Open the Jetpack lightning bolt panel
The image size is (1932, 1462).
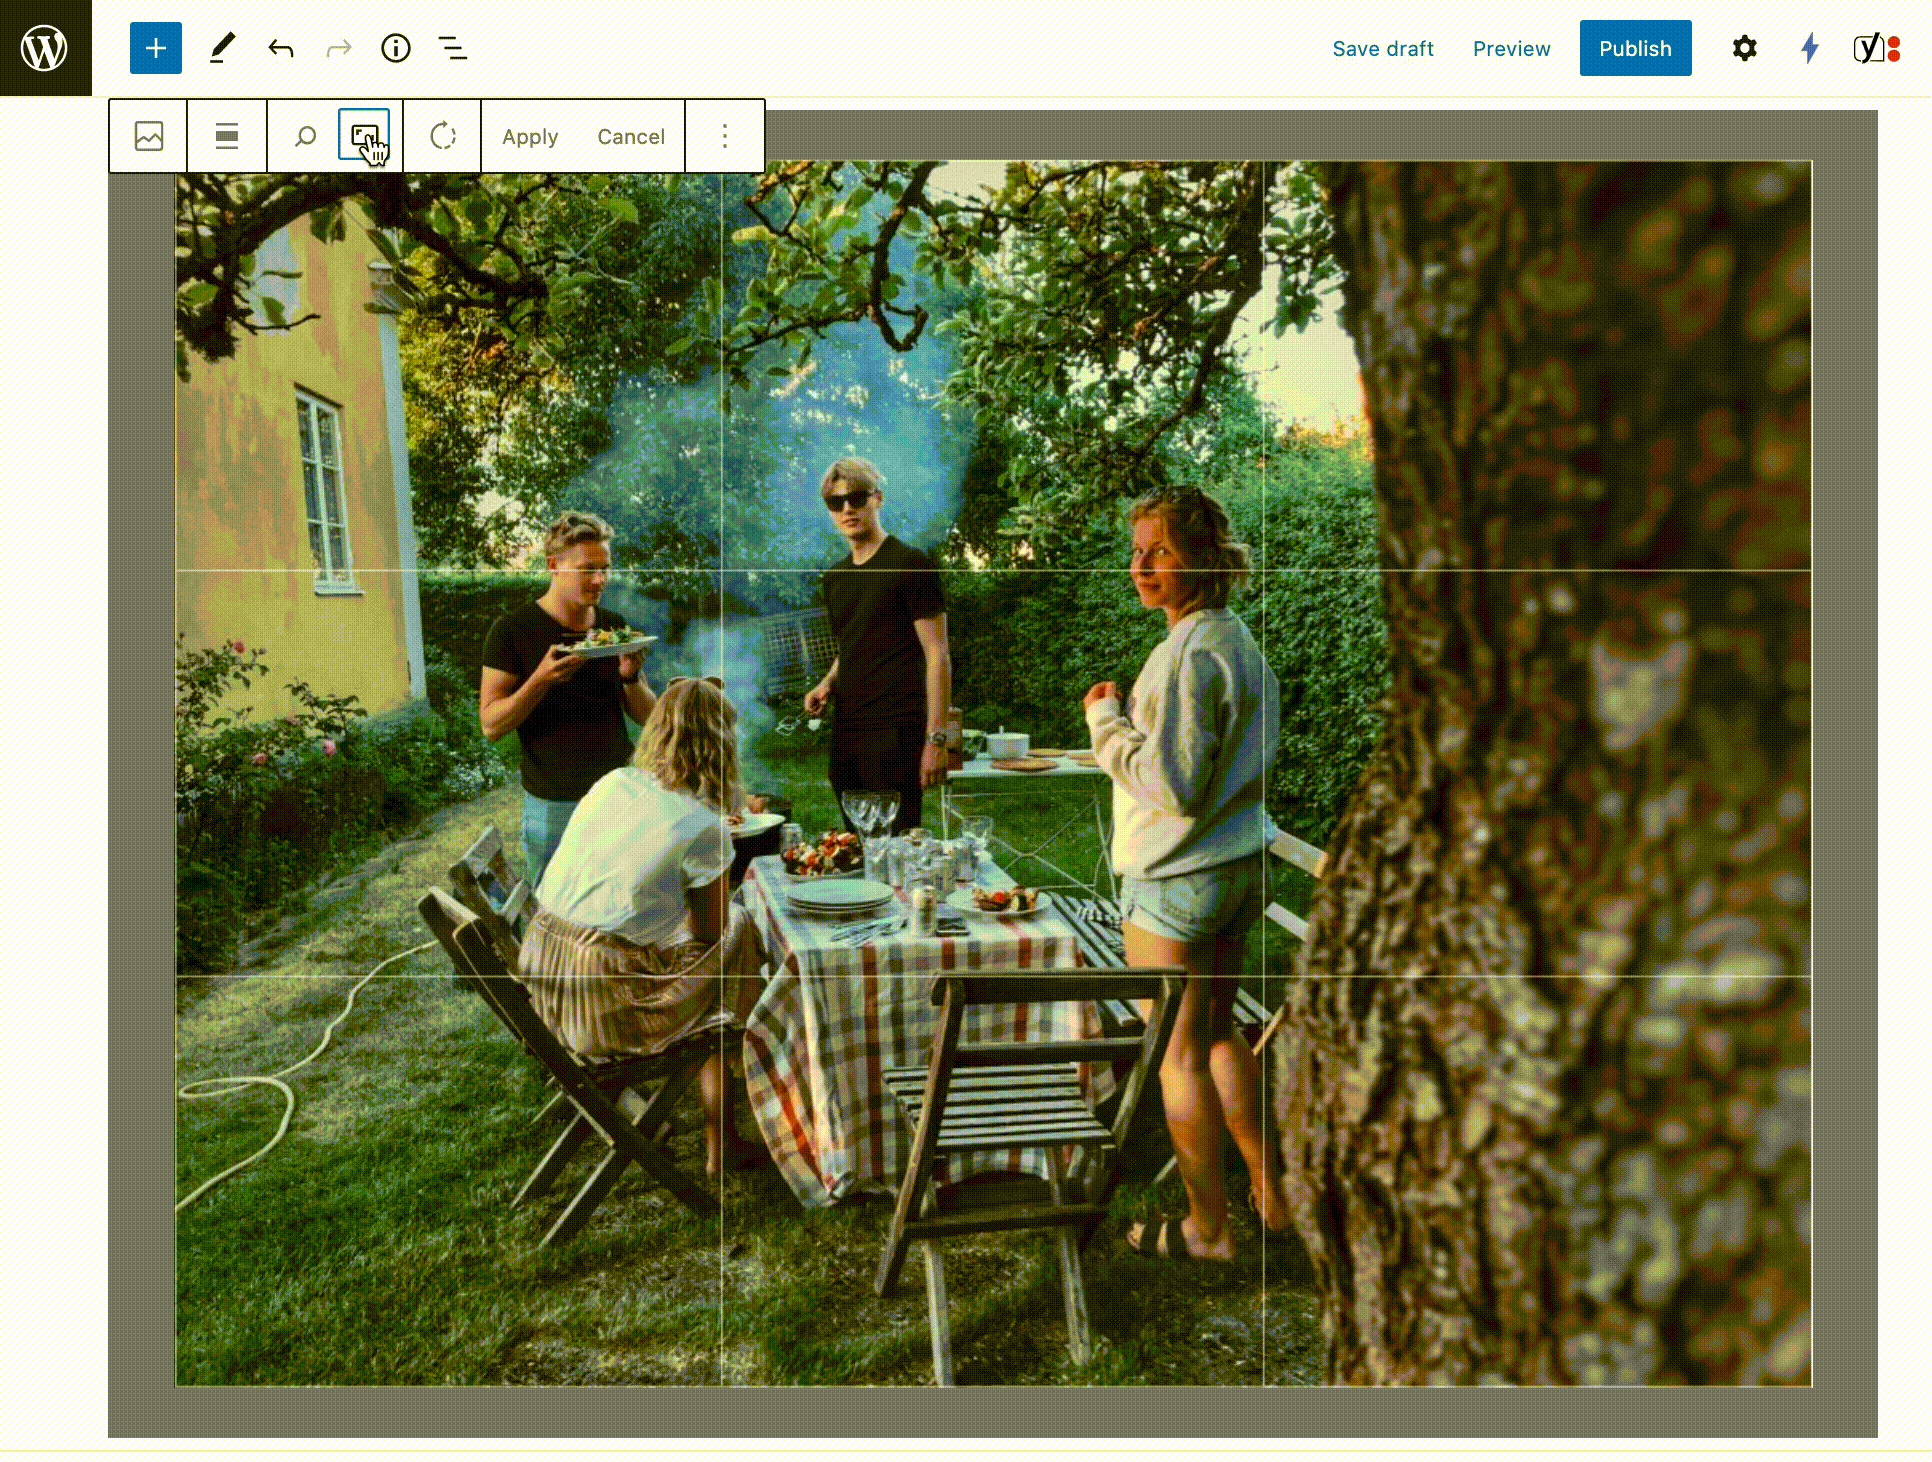coord(1809,48)
